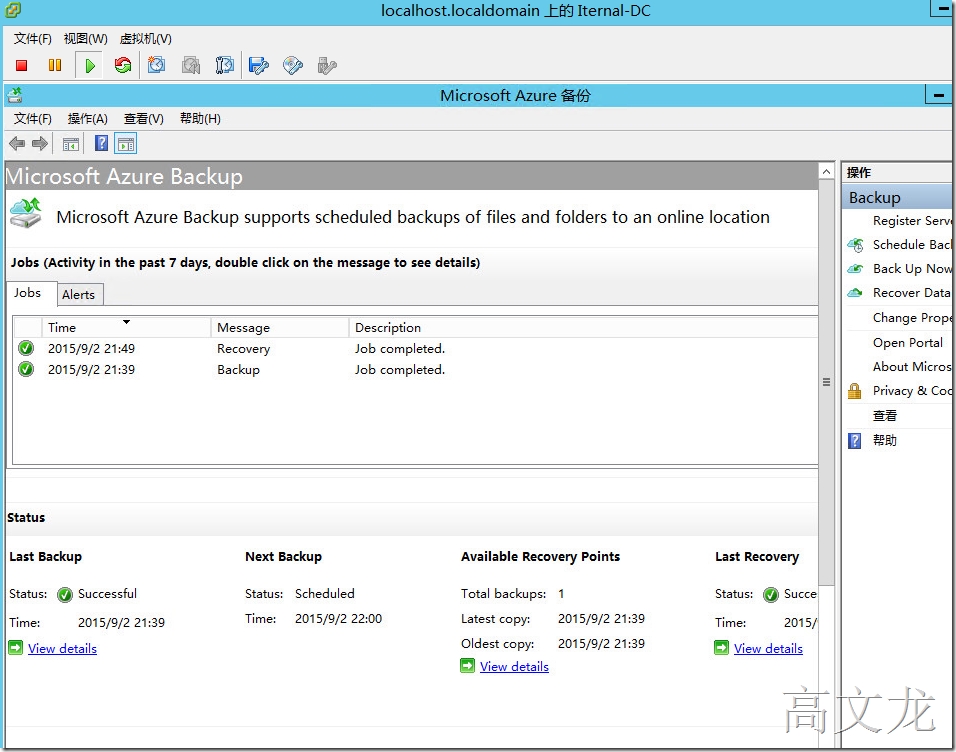Connect the USB device toolbar icon
Image resolution: width=956 pixels, height=752 pixels.
tap(327, 65)
